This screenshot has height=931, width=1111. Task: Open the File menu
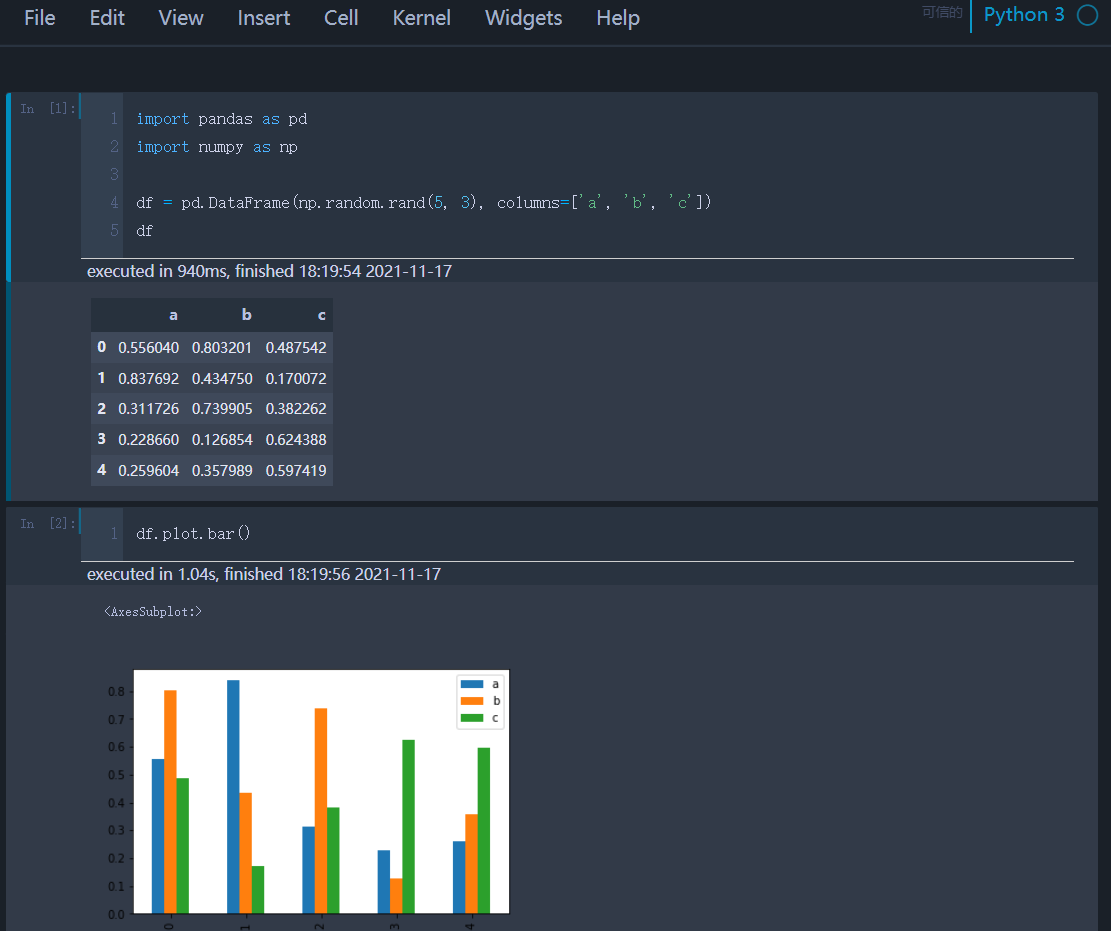(40, 18)
